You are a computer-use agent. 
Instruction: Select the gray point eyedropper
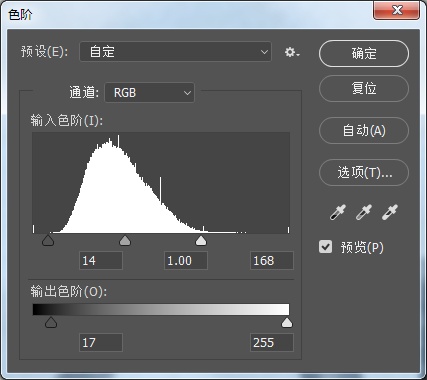pos(364,212)
